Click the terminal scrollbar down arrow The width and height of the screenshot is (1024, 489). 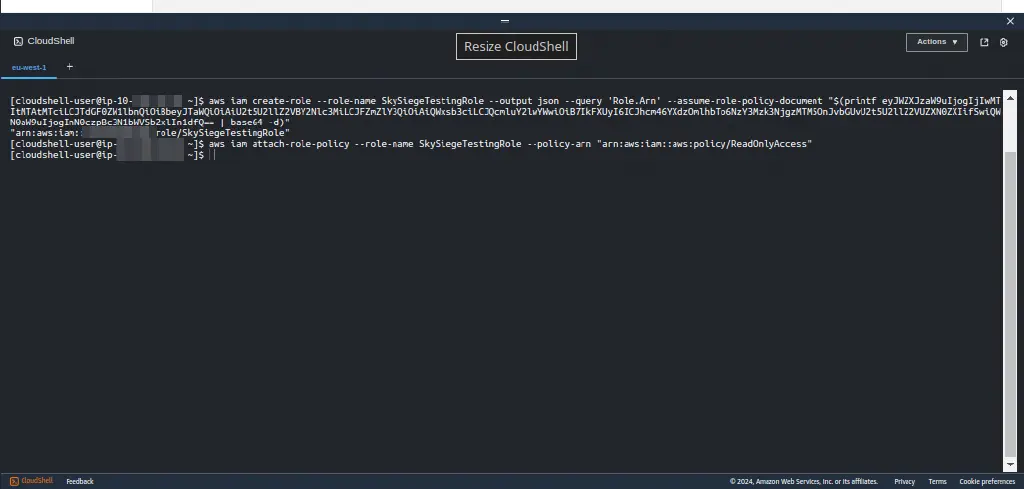(x=1010, y=464)
